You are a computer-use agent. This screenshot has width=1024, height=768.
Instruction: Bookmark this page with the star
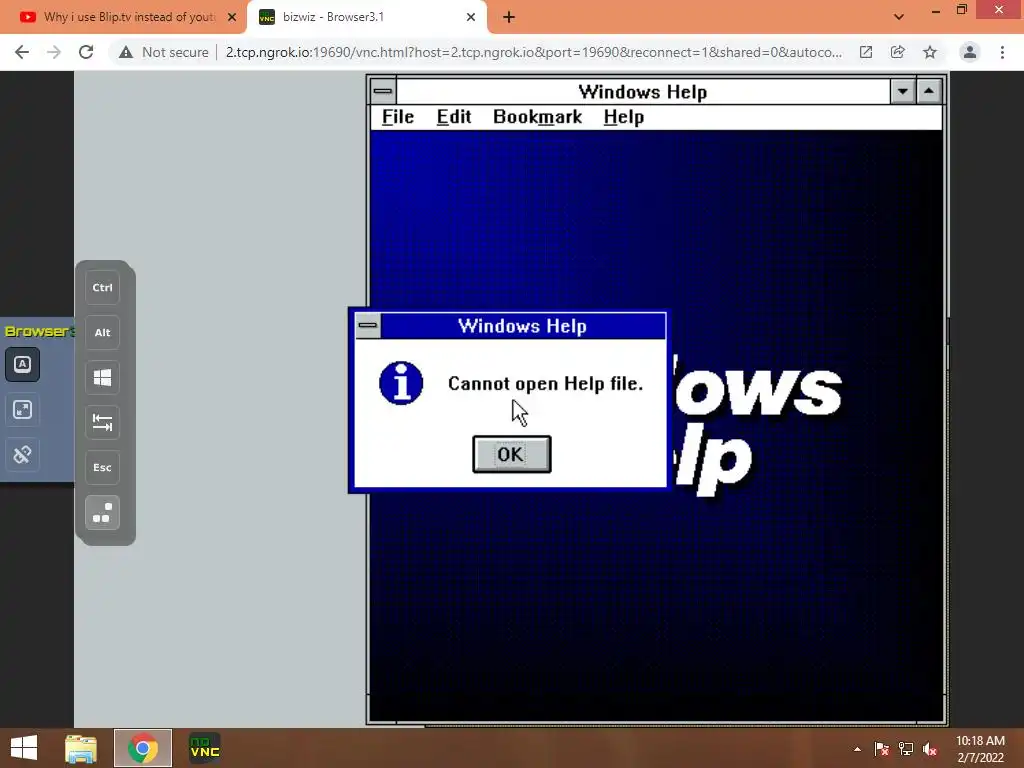[930, 52]
